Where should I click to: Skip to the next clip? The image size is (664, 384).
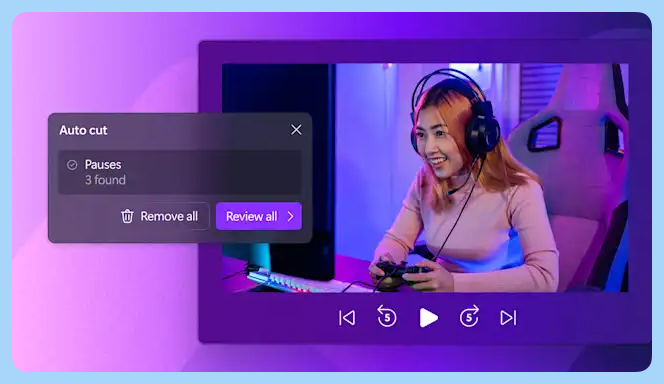[508, 318]
